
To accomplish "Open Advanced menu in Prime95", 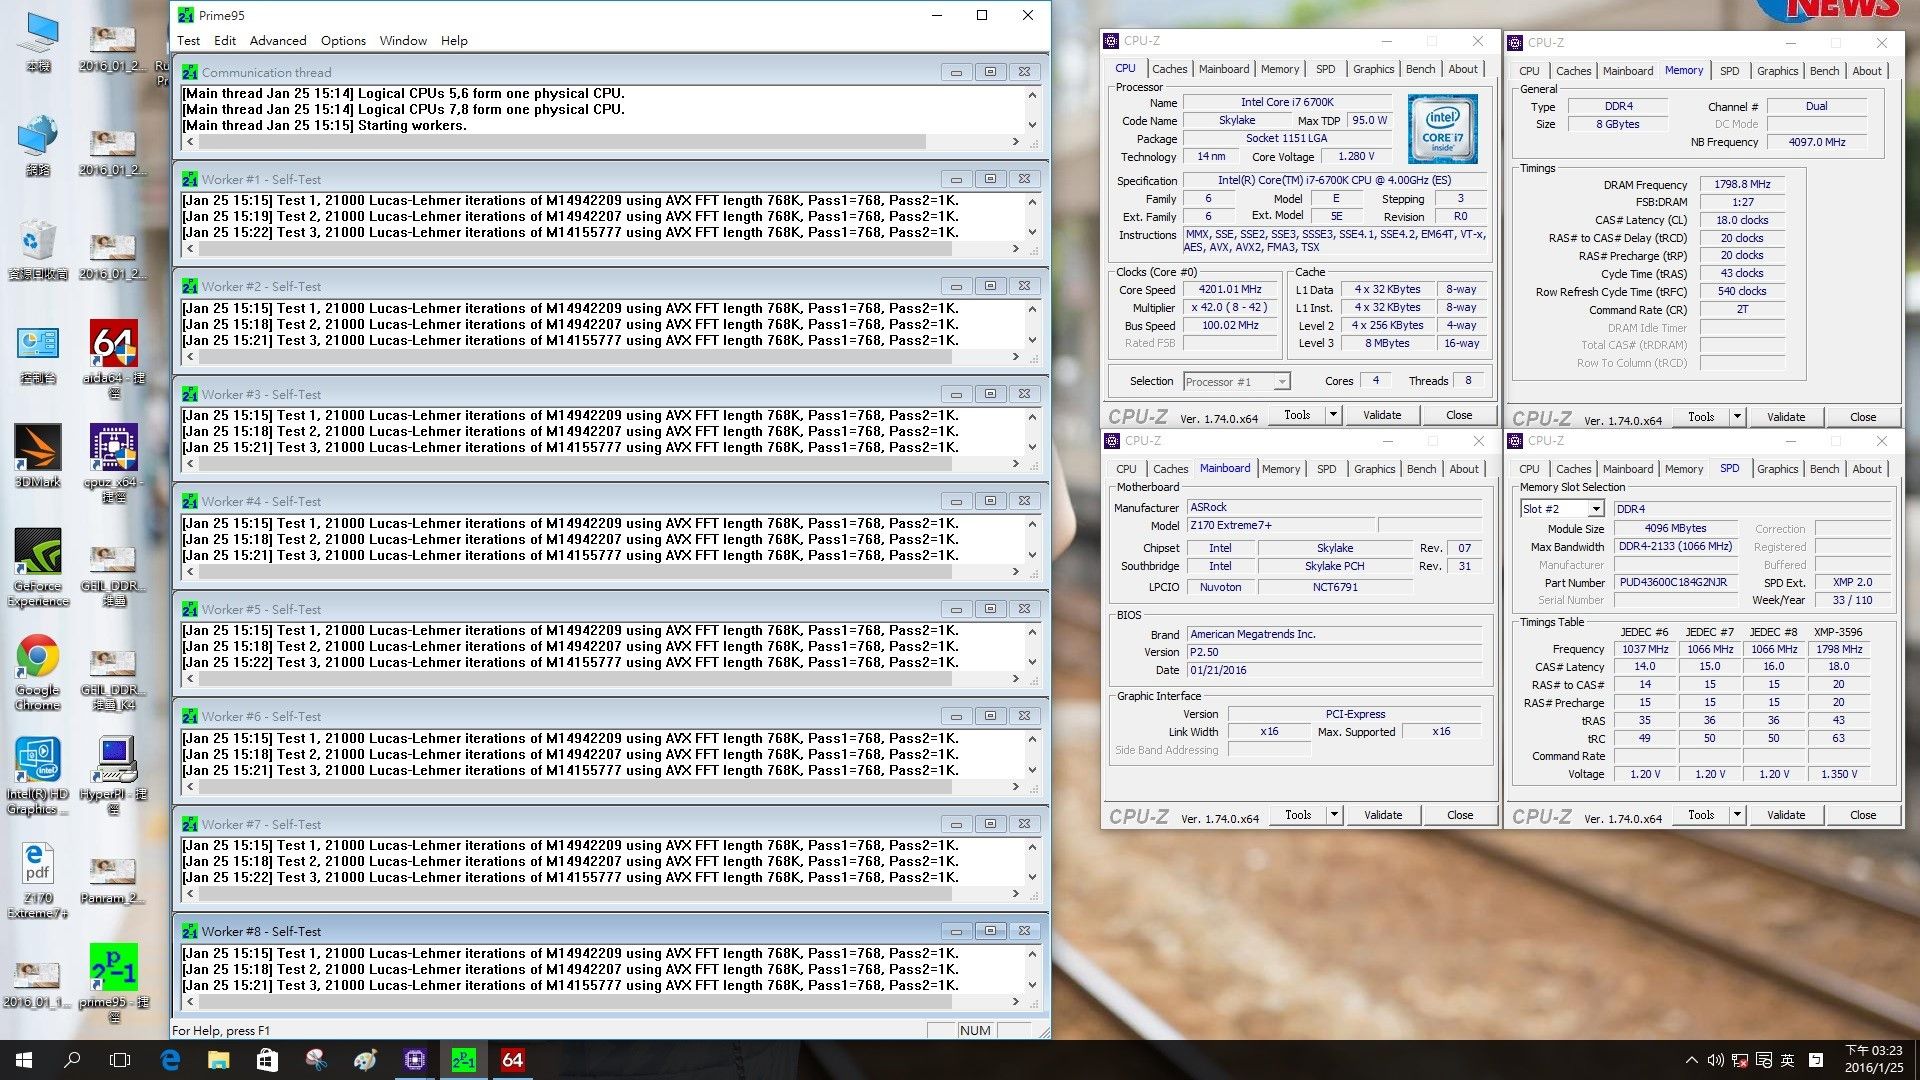I will click(x=277, y=40).
